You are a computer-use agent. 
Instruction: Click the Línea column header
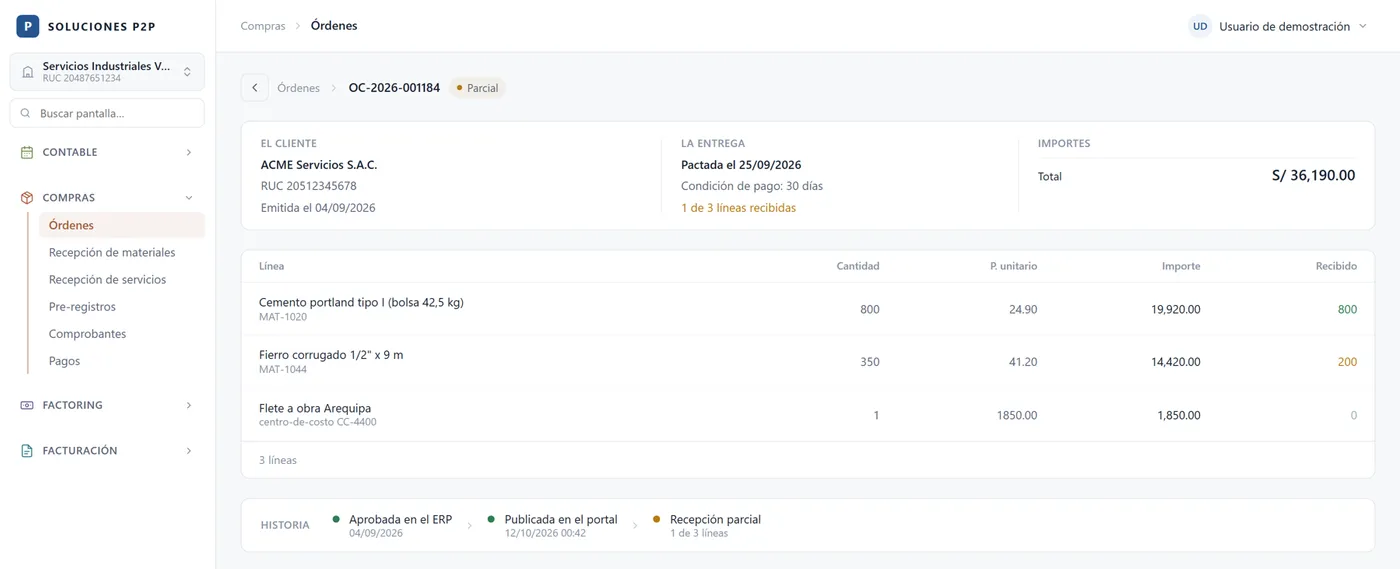tap(271, 266)
